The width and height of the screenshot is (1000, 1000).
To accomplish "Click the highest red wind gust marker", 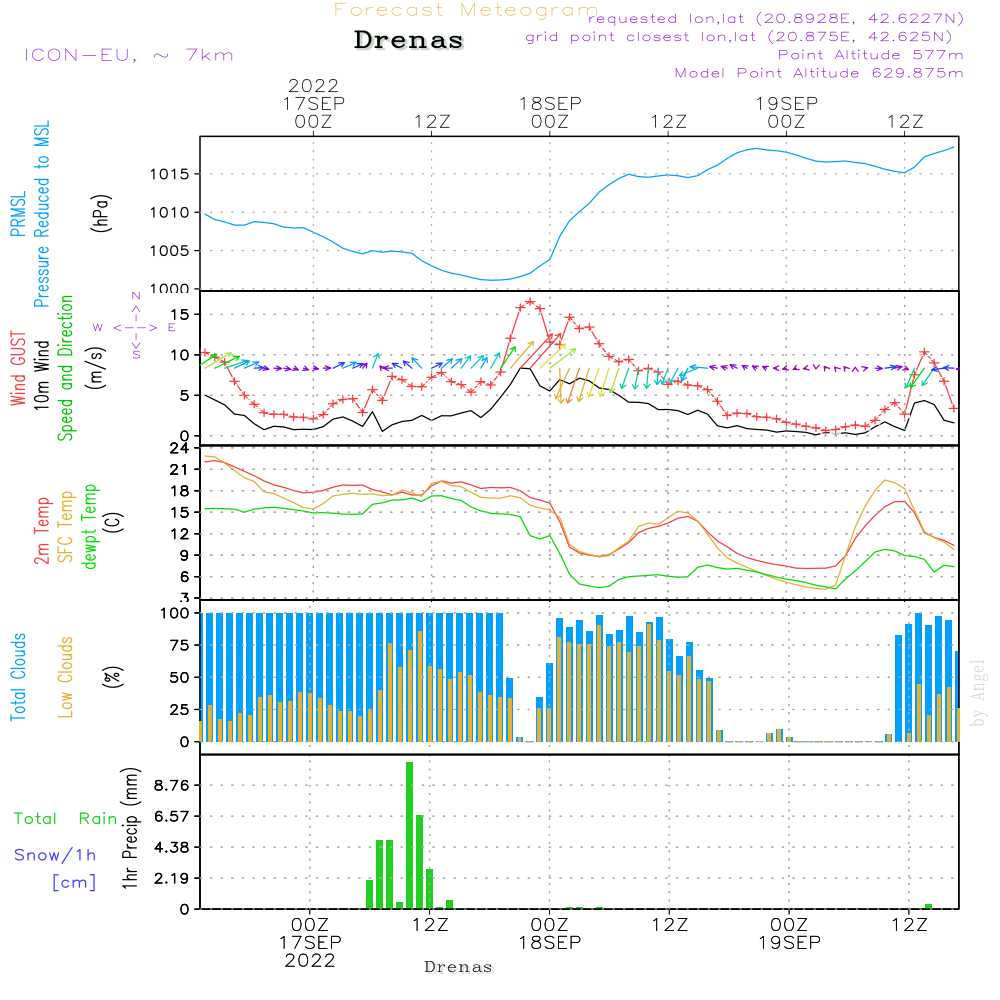I will [x=530, y=302].
